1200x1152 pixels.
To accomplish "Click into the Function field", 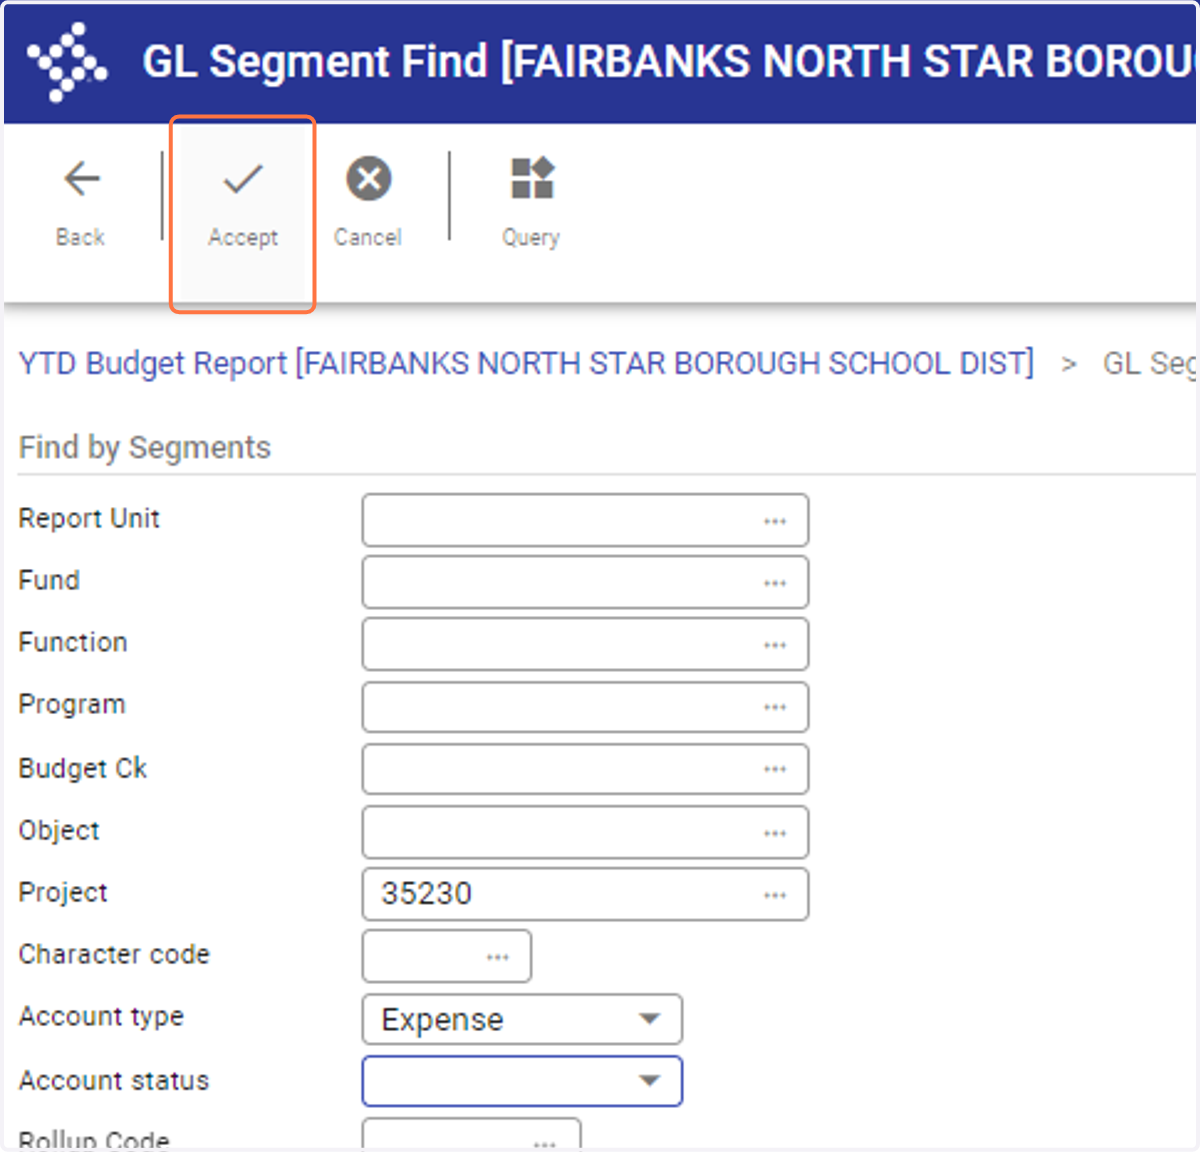I will 585,644.
